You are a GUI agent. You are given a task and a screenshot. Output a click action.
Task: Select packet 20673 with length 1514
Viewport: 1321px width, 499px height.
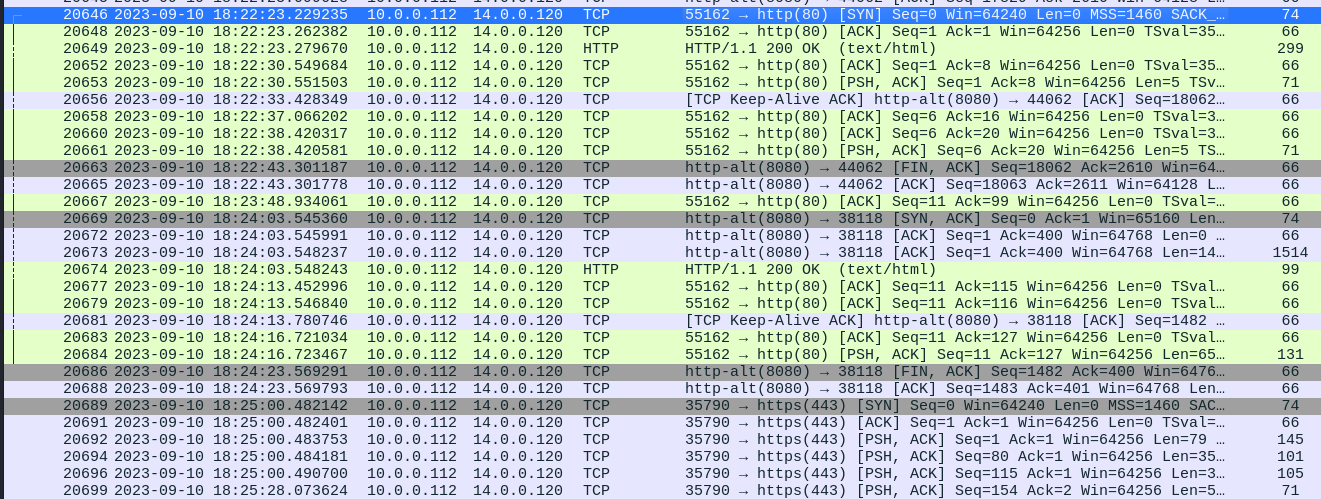point(660,253)
